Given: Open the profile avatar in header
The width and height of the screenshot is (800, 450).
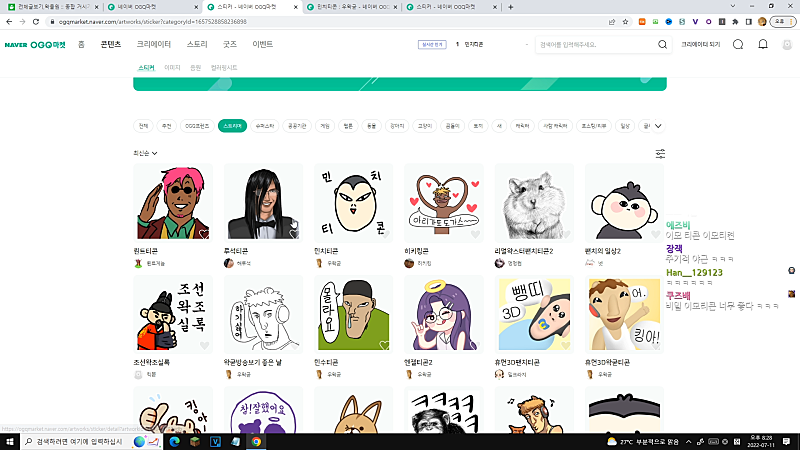Looking at the screenshot, I should [x=787, y=45].
